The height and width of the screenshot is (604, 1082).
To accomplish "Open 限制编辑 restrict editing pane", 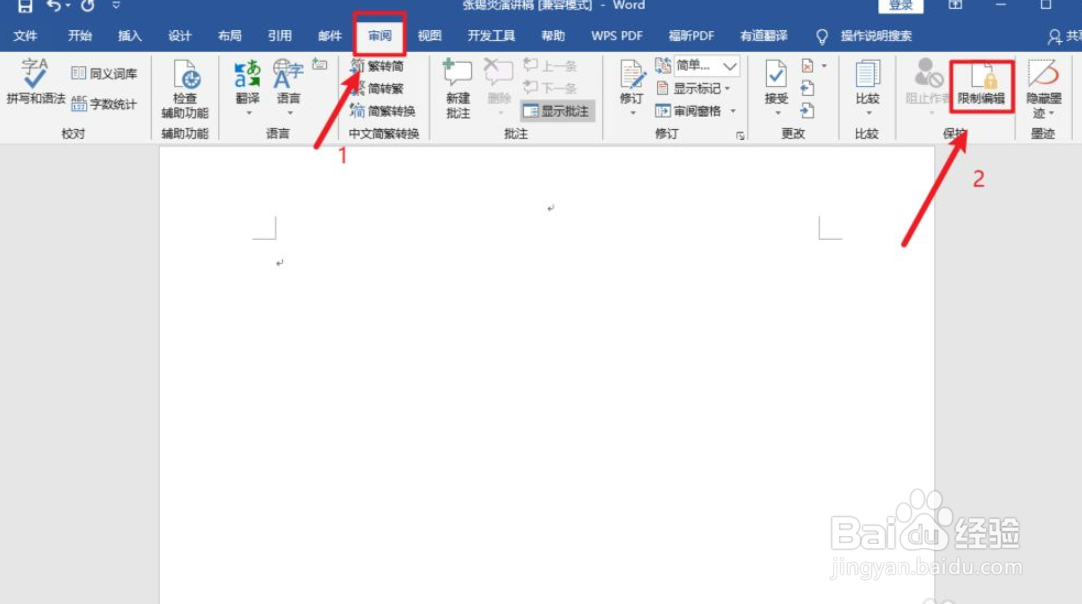I will (x=980, y=85).
